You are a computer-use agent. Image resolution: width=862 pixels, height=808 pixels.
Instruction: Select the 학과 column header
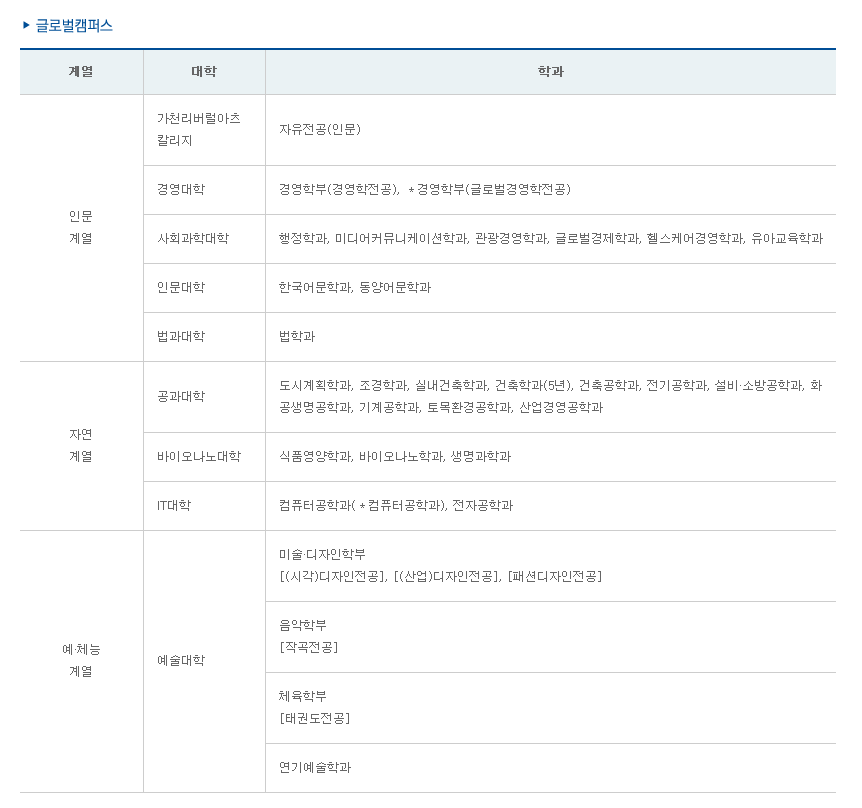[x=550, y=72]
